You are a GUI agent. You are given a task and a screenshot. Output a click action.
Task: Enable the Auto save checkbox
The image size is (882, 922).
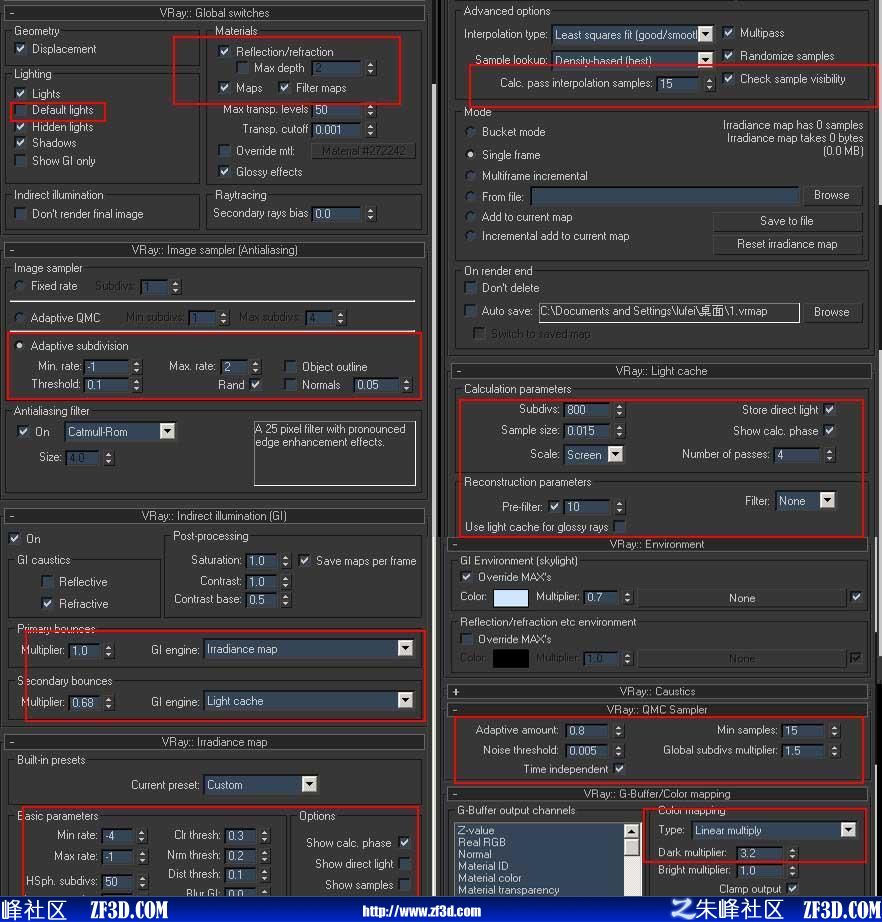click(x=470, y=310)
